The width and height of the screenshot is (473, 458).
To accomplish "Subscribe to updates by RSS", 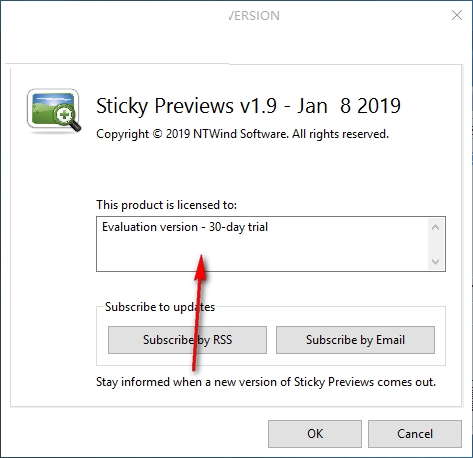I will [187, 340].
